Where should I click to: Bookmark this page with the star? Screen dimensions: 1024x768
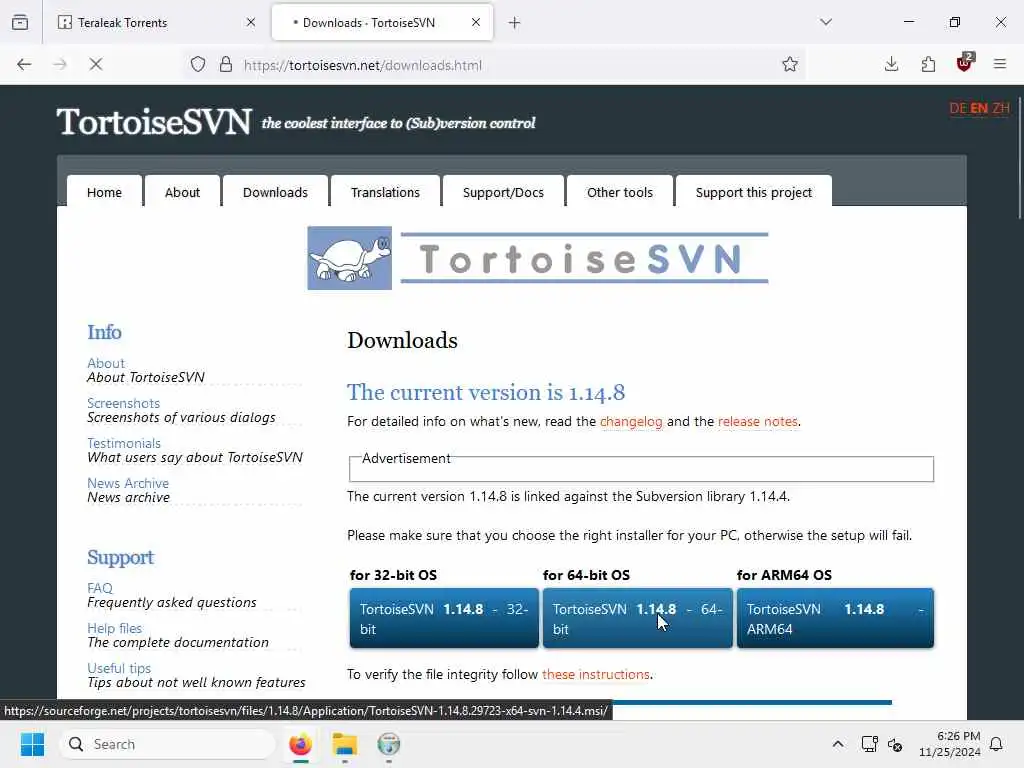[x=790, y=64]
